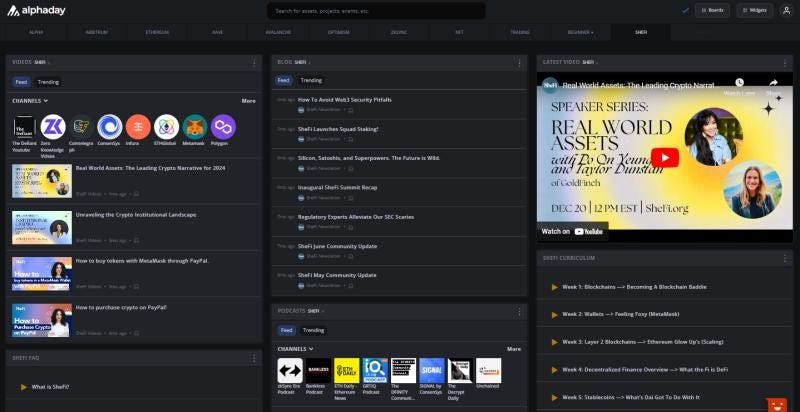Click Watch on YouTube link

(x=572, y=231)
